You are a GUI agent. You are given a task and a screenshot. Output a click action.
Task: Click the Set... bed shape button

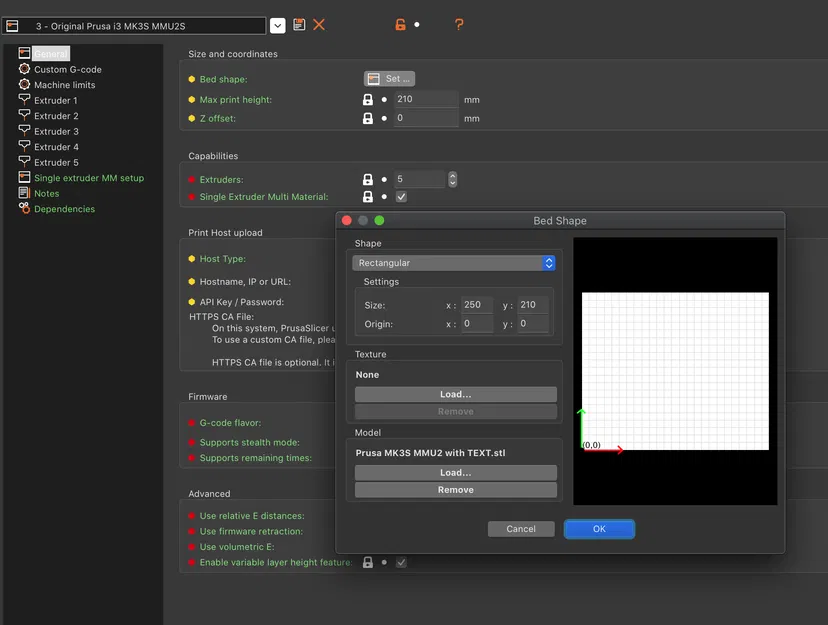(x=389, y=79)
